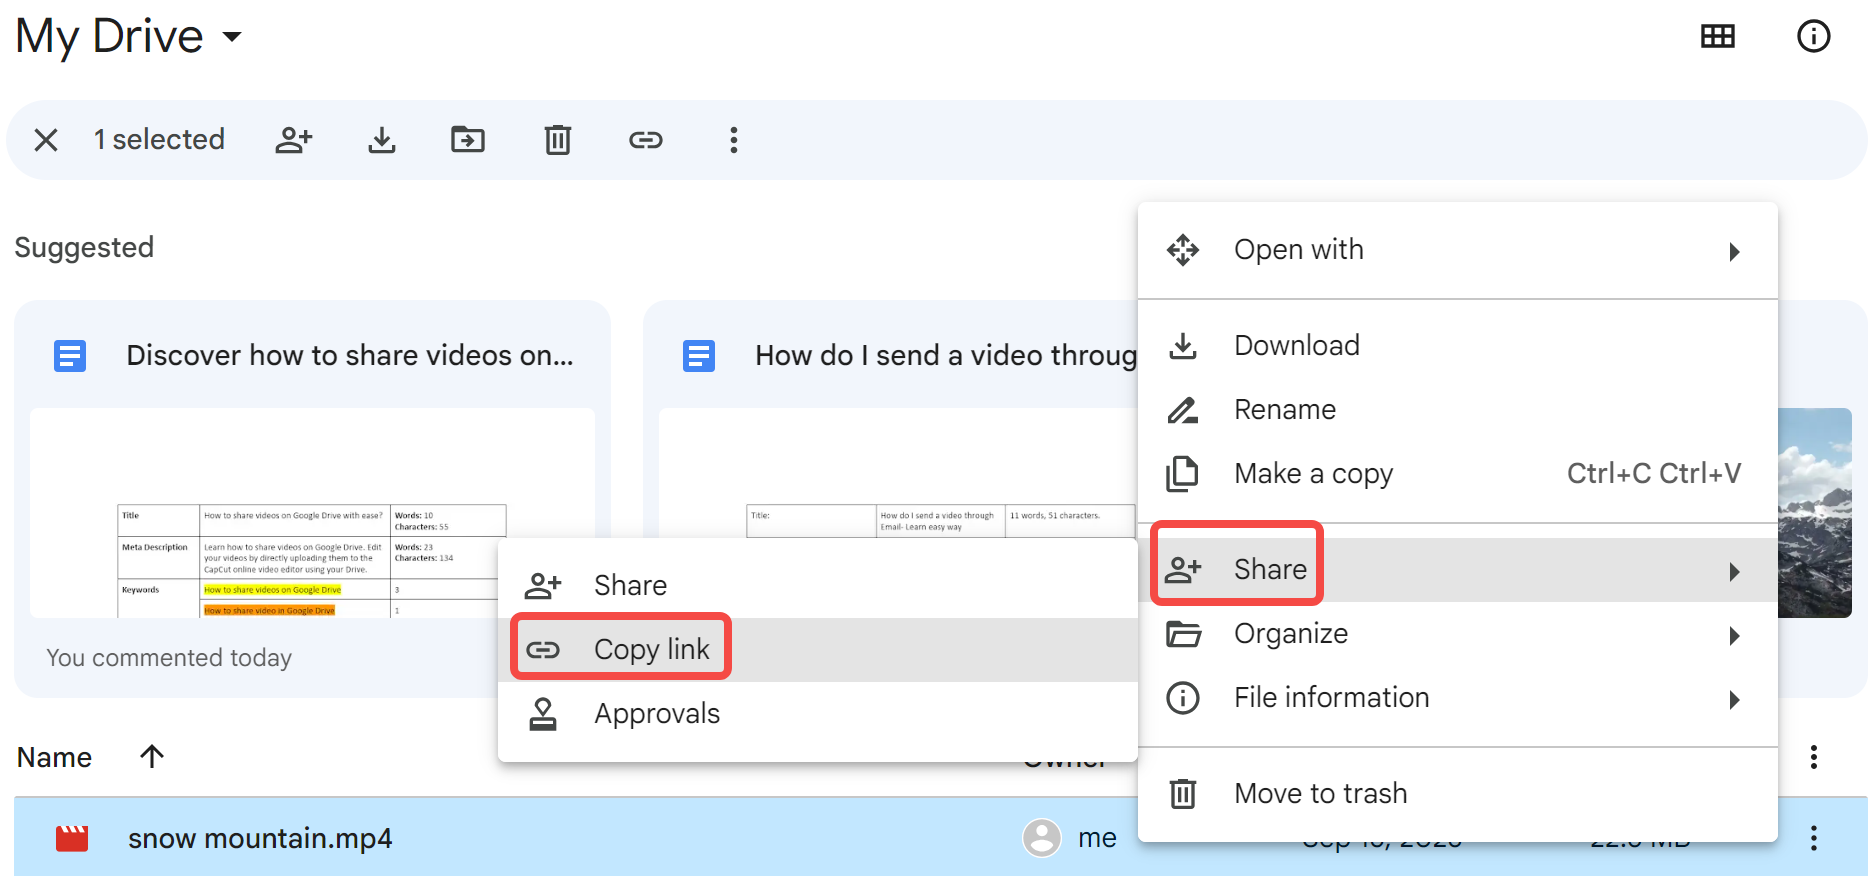Select Rename in the context menu
The image size is (1874, 876).
(1285, 410)
